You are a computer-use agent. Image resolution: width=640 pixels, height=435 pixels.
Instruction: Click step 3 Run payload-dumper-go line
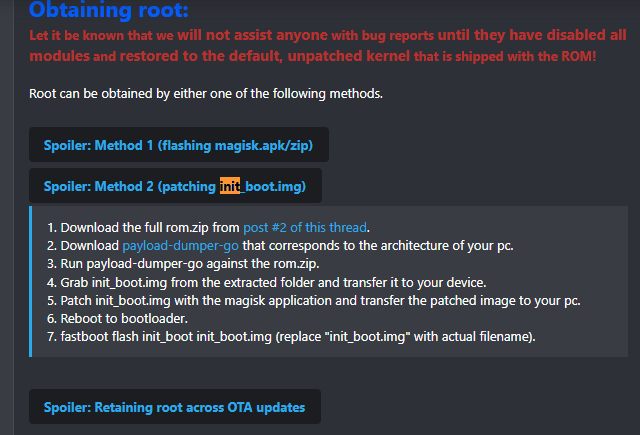pos(183,264)
